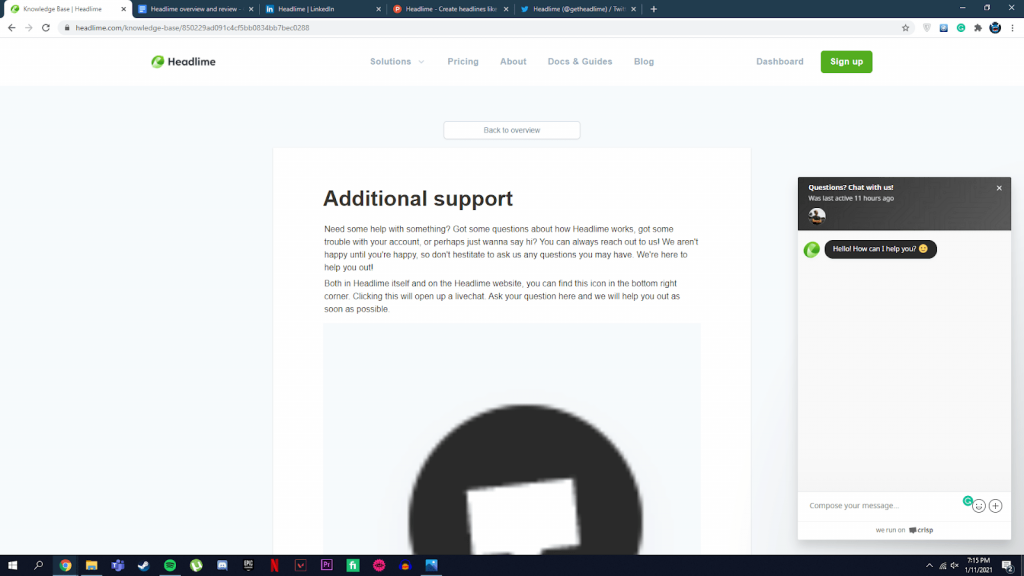Open Netflix from the taskbar
The height and width of the screenshot is (576, 1024).
pos(274,566)
